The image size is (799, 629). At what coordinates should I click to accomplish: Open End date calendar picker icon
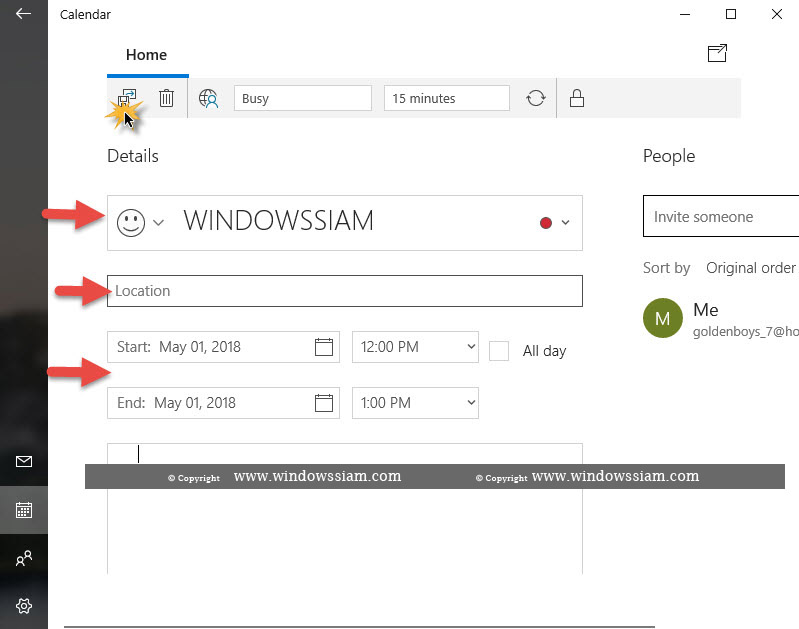[x=324, y=403]
